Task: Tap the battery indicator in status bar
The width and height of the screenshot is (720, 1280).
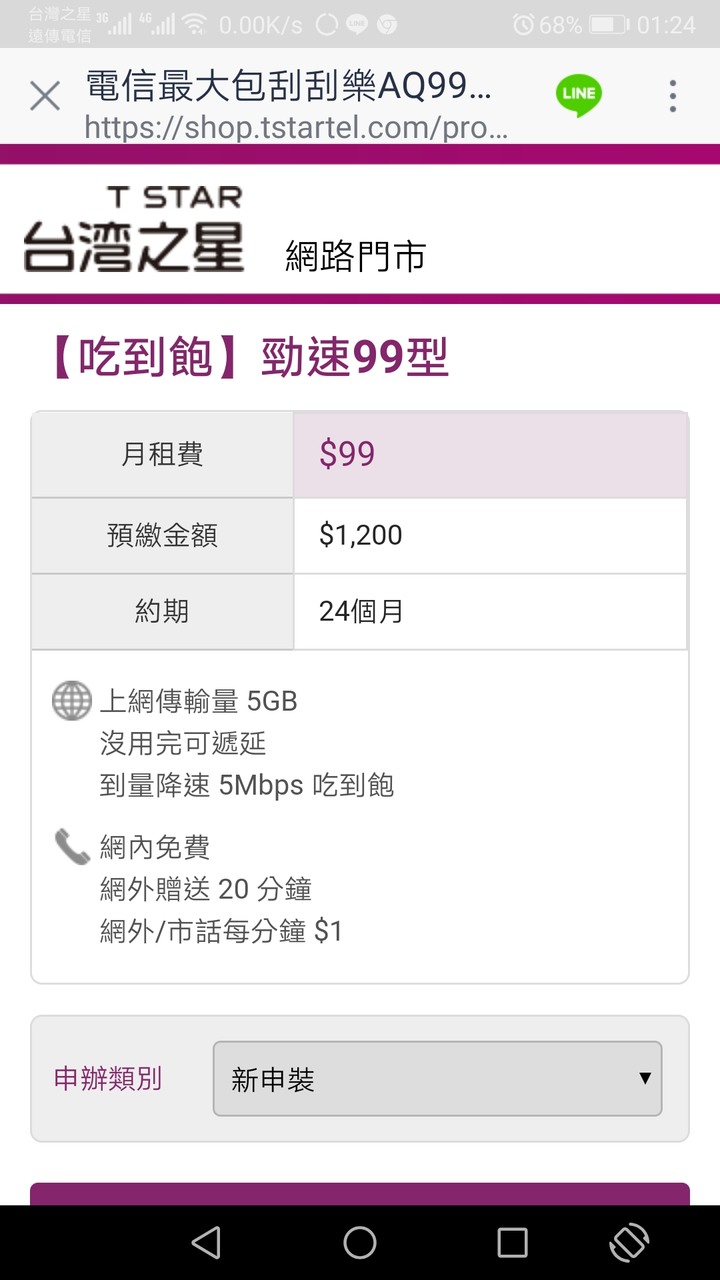Action: (608, 24)
